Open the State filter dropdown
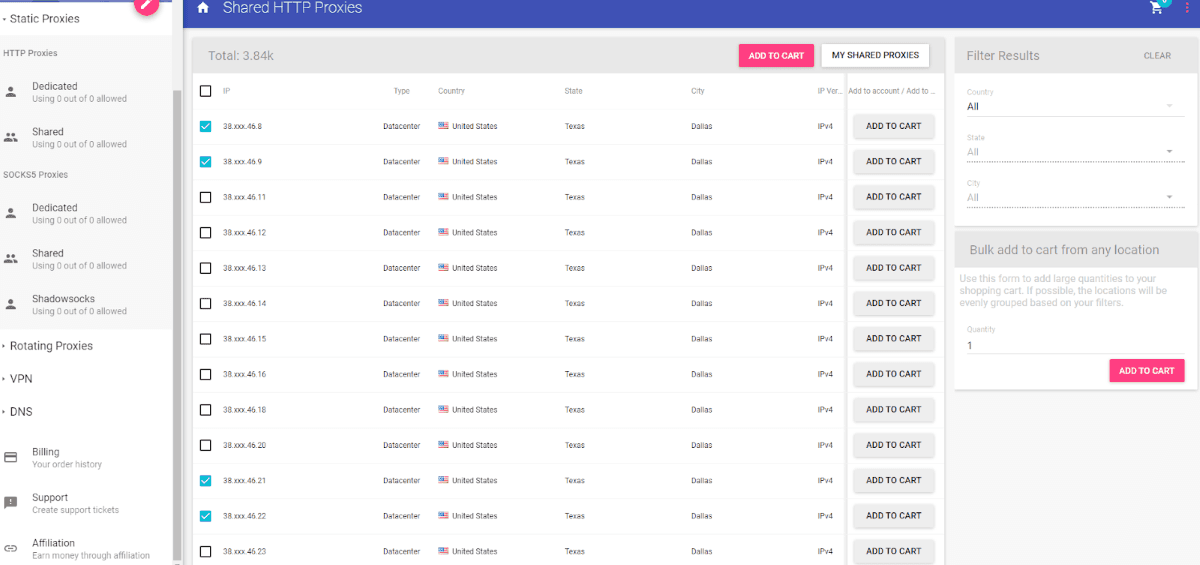1200x565 pixels. pos(1075,152)
